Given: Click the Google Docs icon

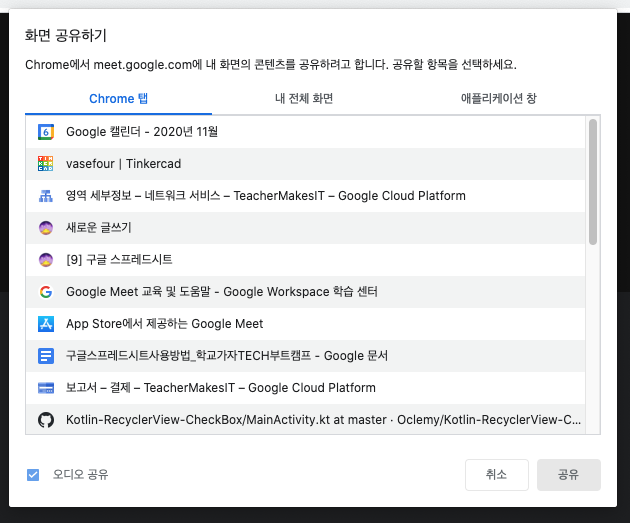Looking at the screenshot, I should [46, 356].
